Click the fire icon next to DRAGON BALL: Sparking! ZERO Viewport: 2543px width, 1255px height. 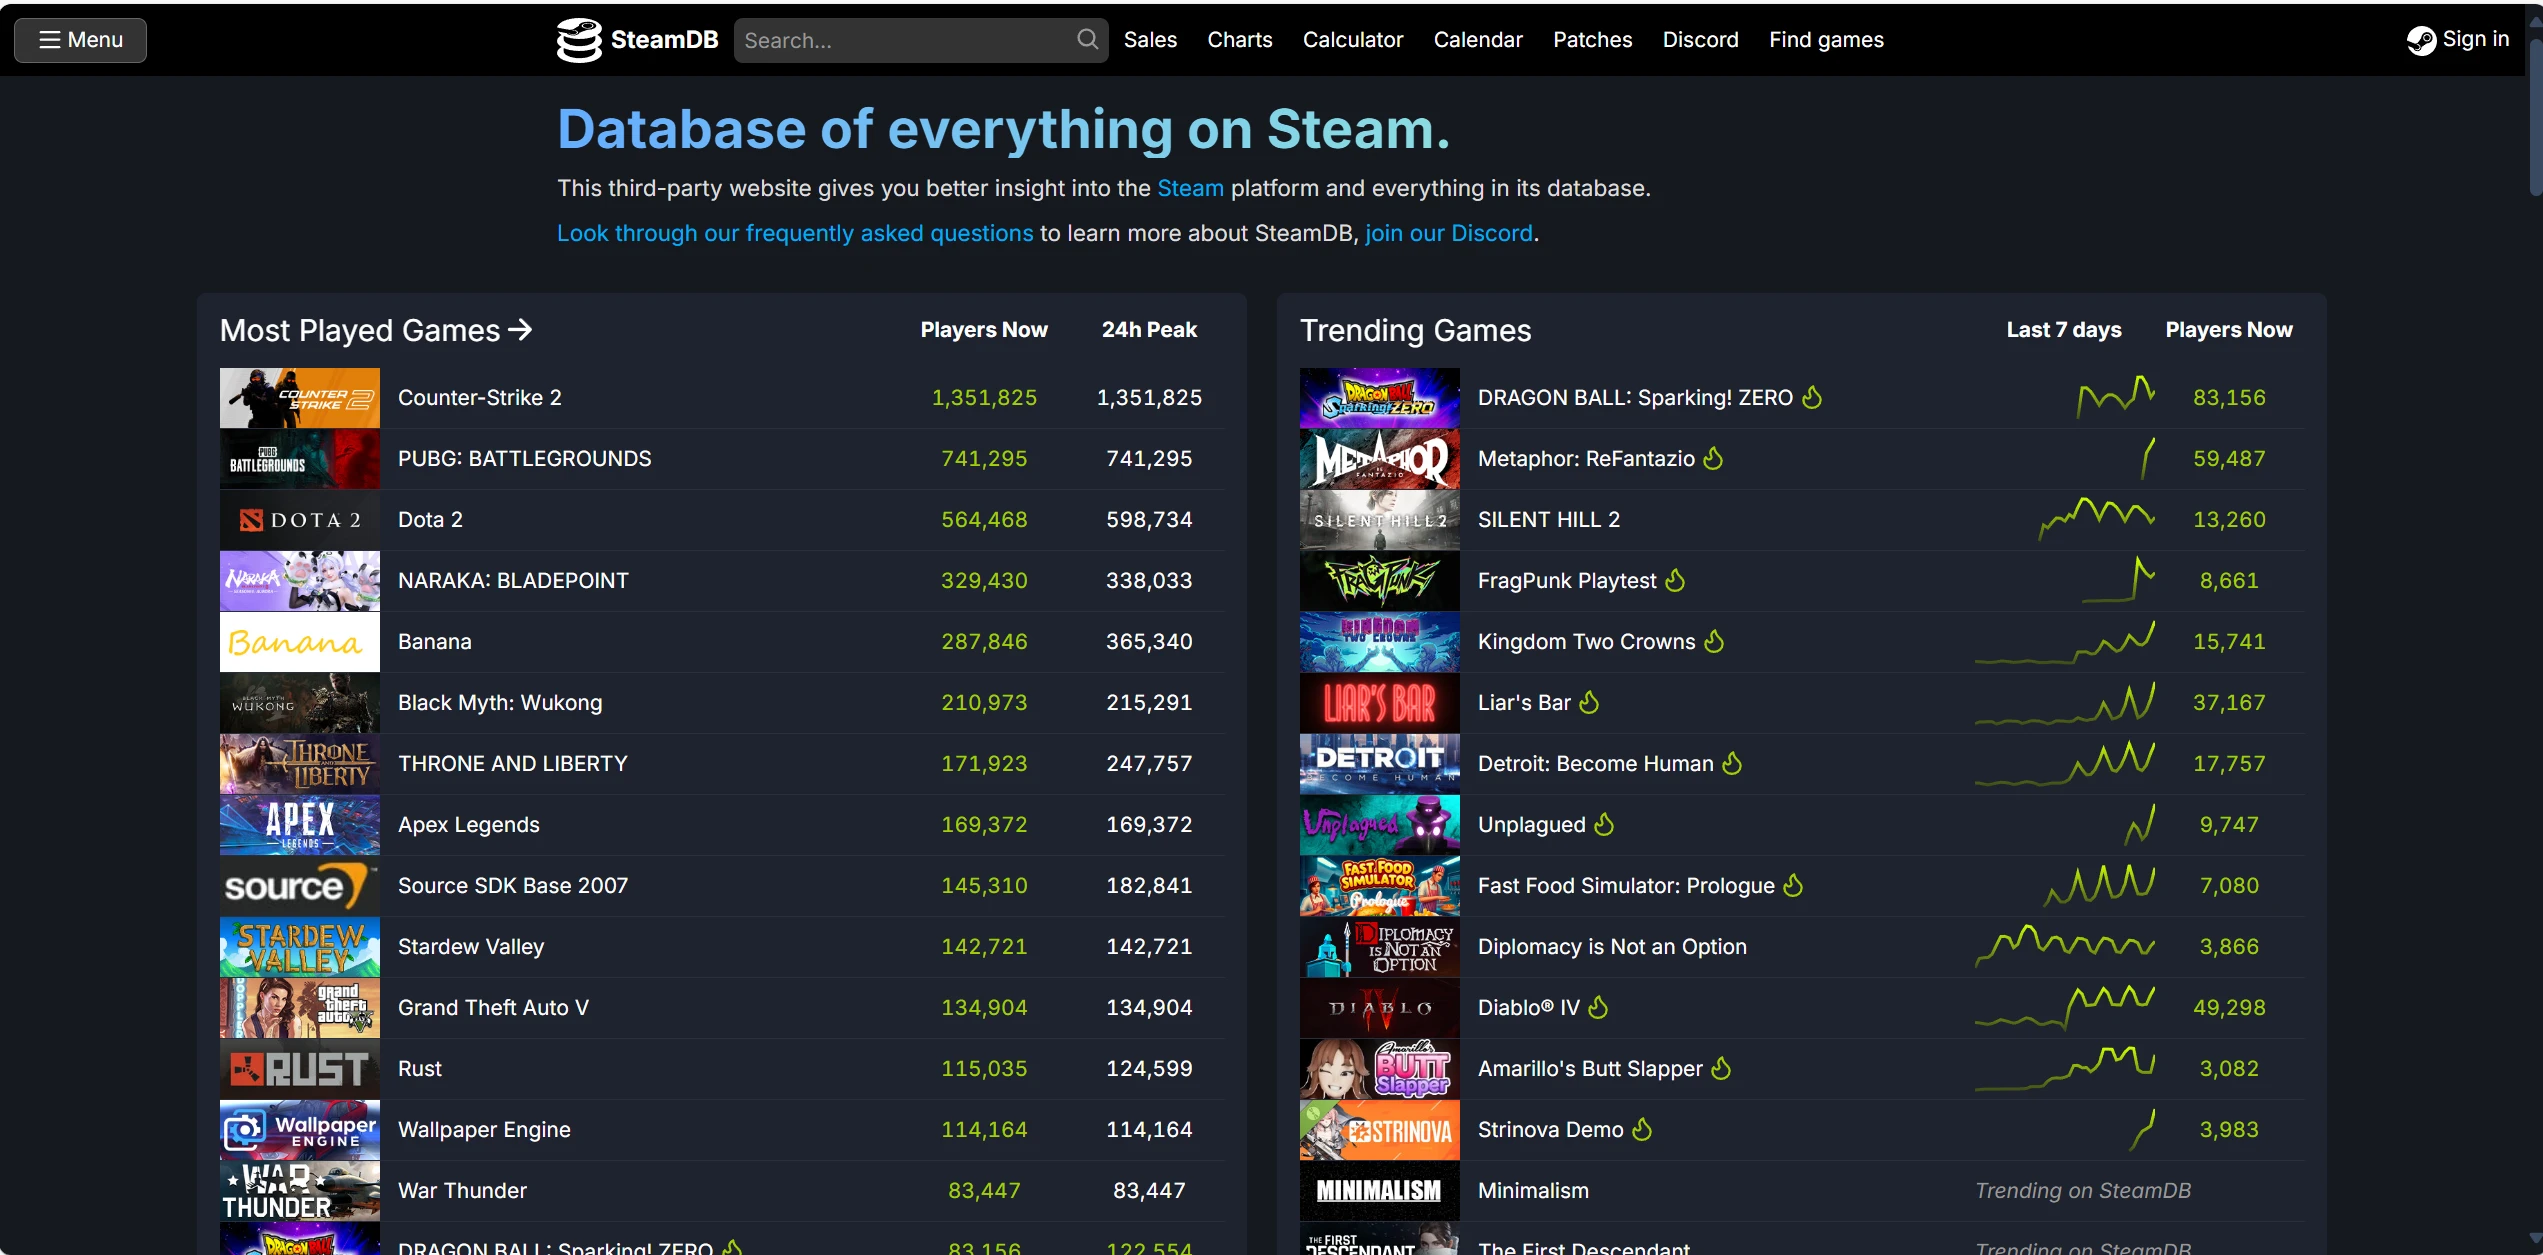(x=1813, y=397)
